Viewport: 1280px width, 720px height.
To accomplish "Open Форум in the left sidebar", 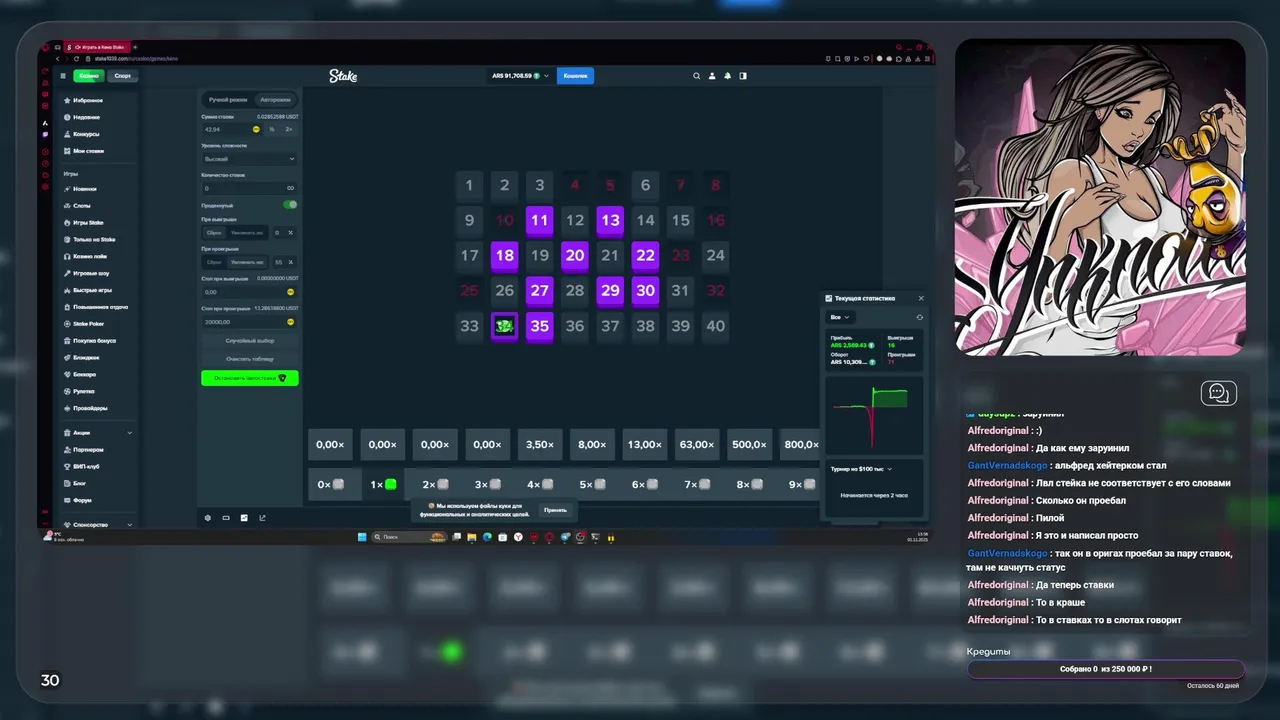I will pyautogui.click(x=83, y=500).
